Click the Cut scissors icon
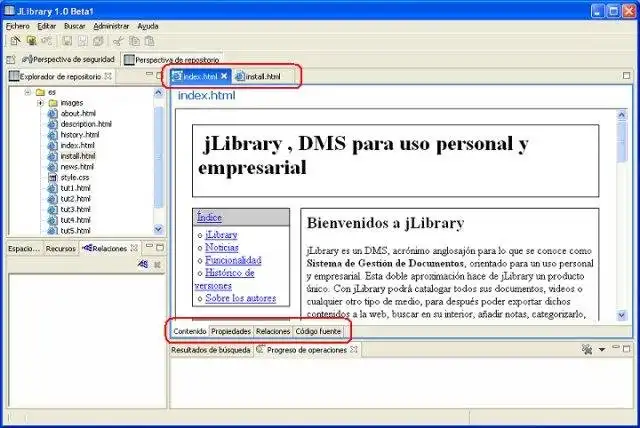This screenshot has width=640, height=428. coord(118,41)
